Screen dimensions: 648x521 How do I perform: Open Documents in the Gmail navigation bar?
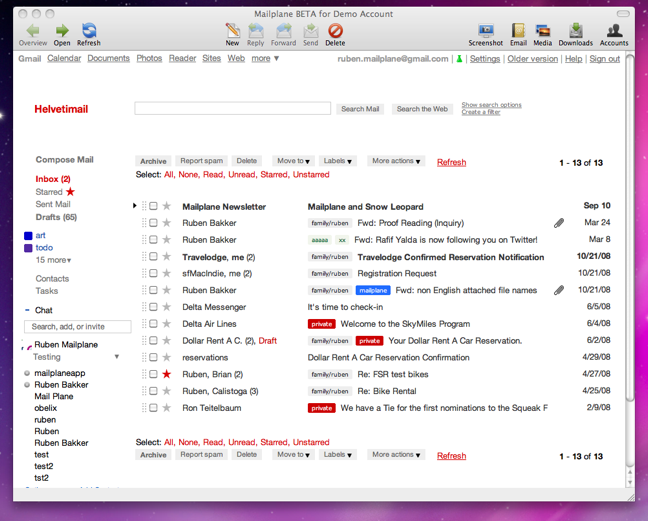click(109, 58)
